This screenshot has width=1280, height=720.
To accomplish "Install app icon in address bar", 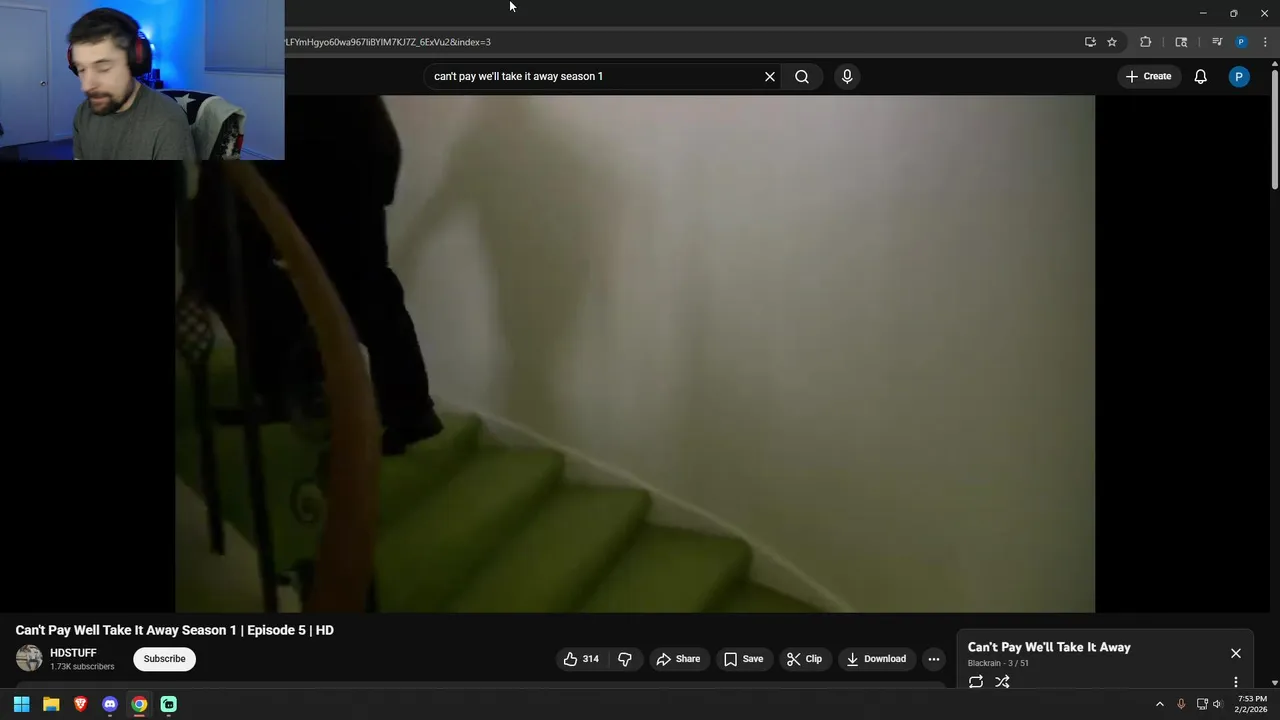I will (x=1090, y=42).
